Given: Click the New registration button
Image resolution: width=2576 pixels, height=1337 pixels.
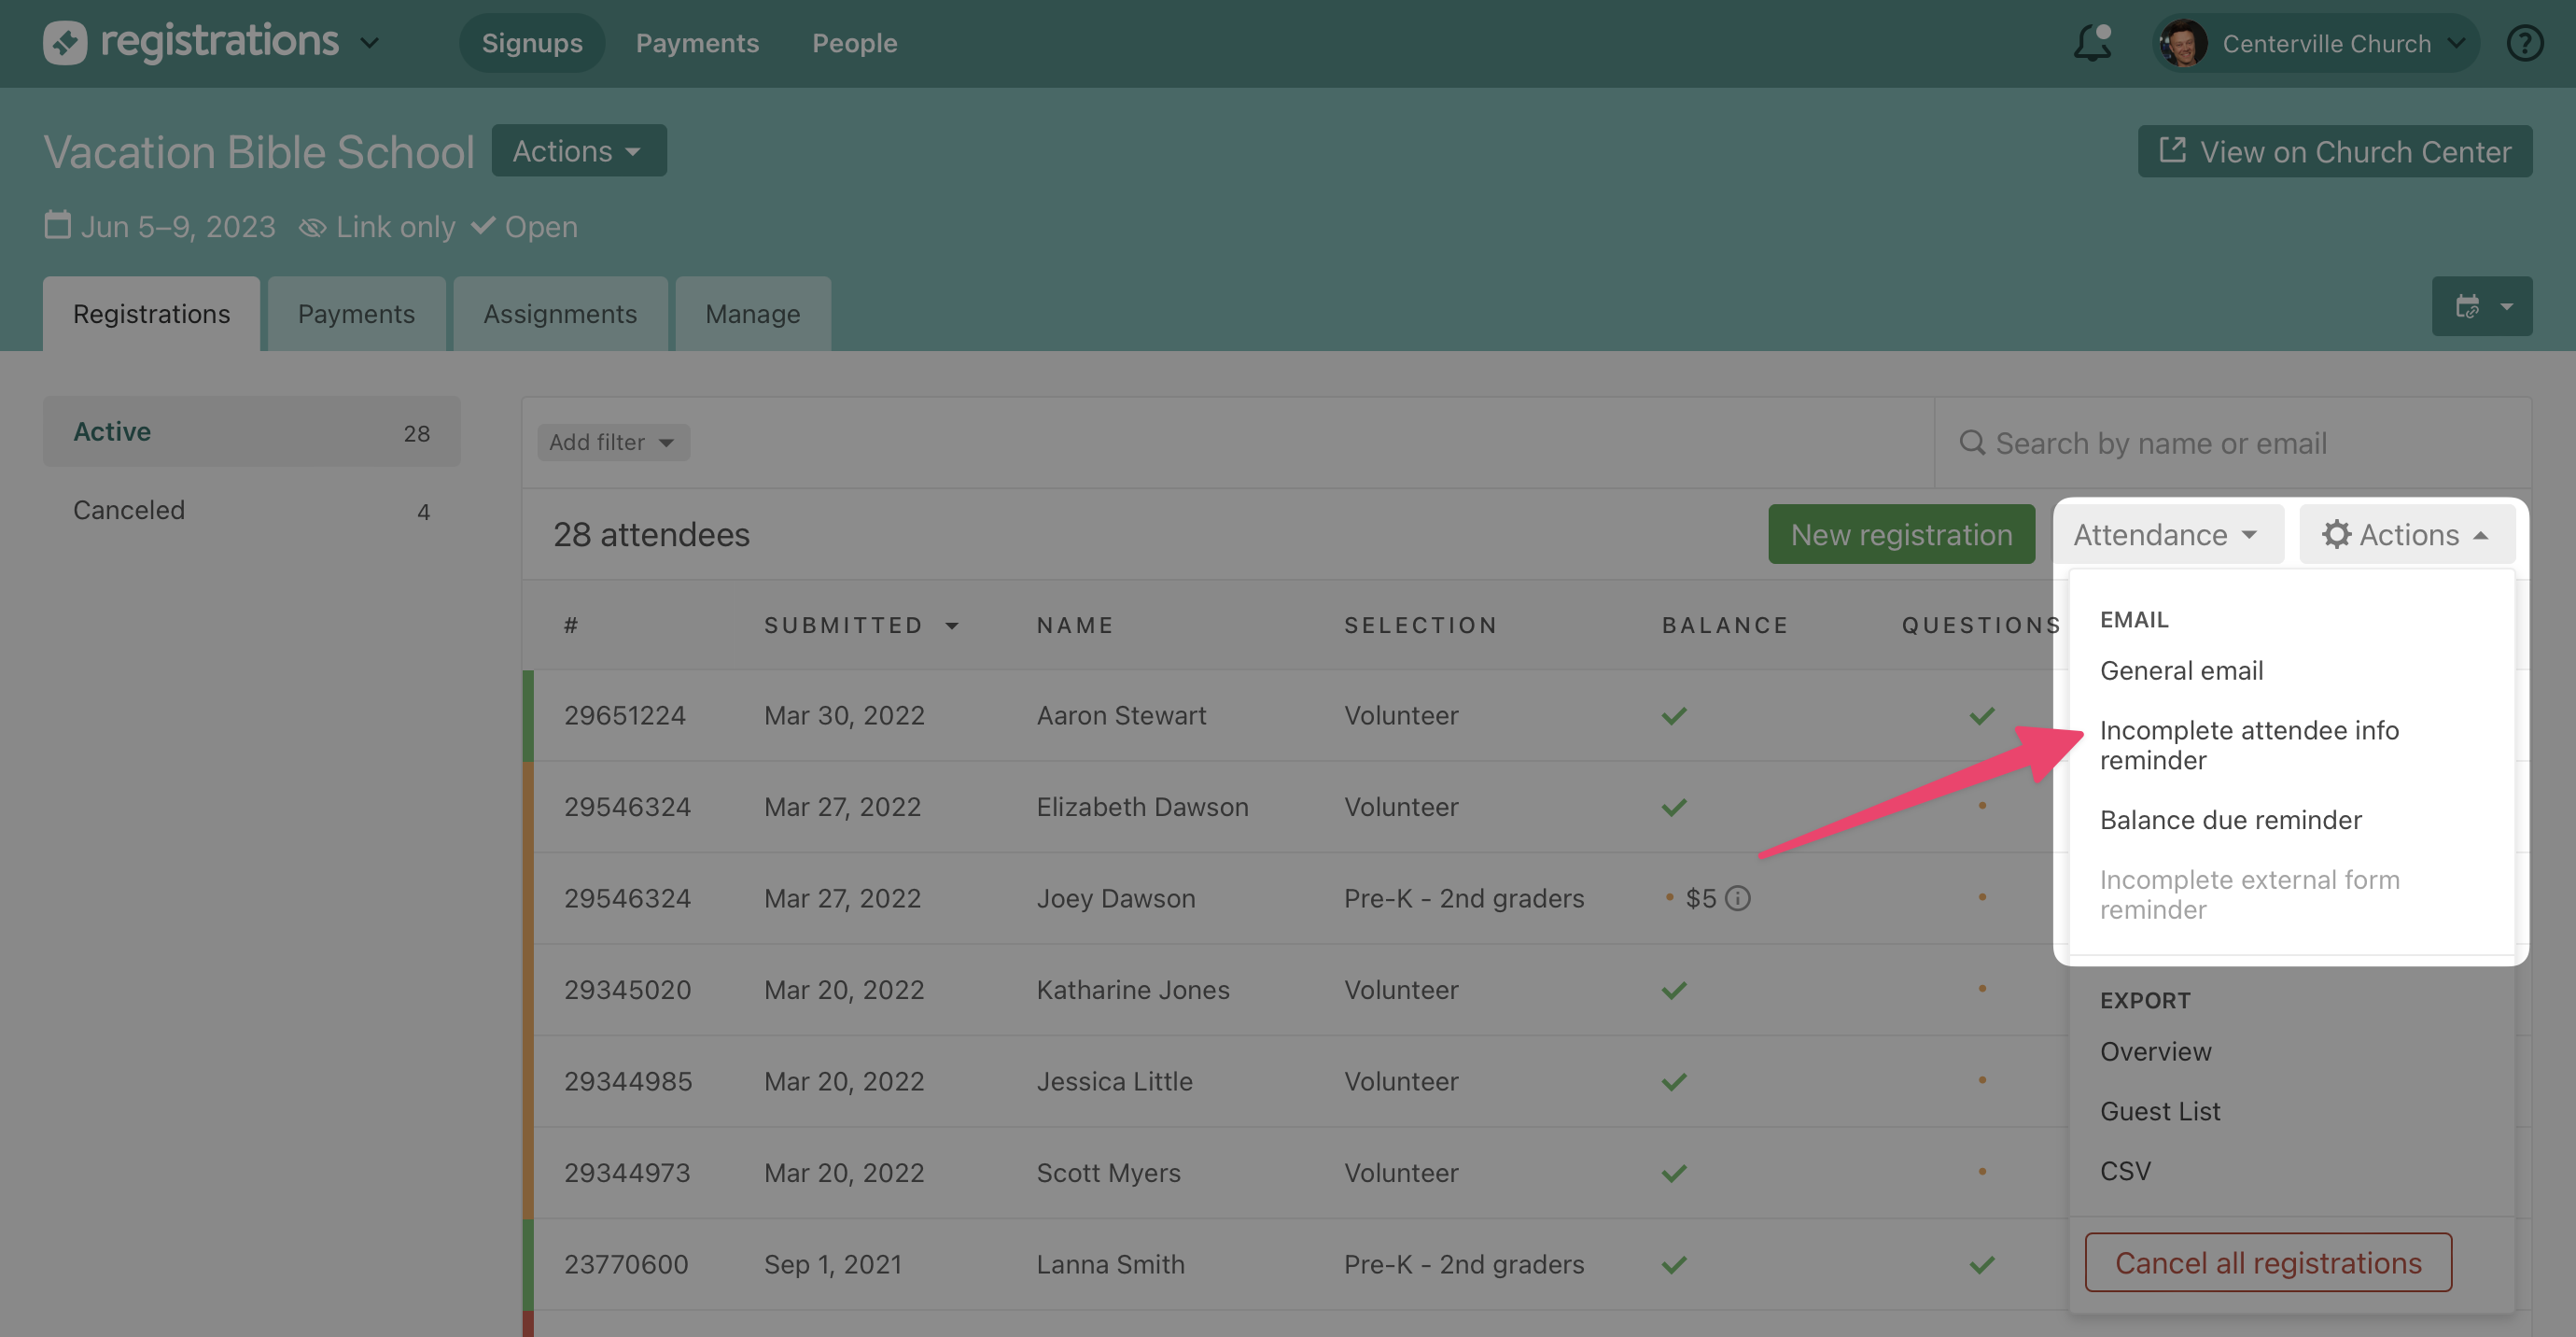Looking at the screenshot, I should point(1901,535).
